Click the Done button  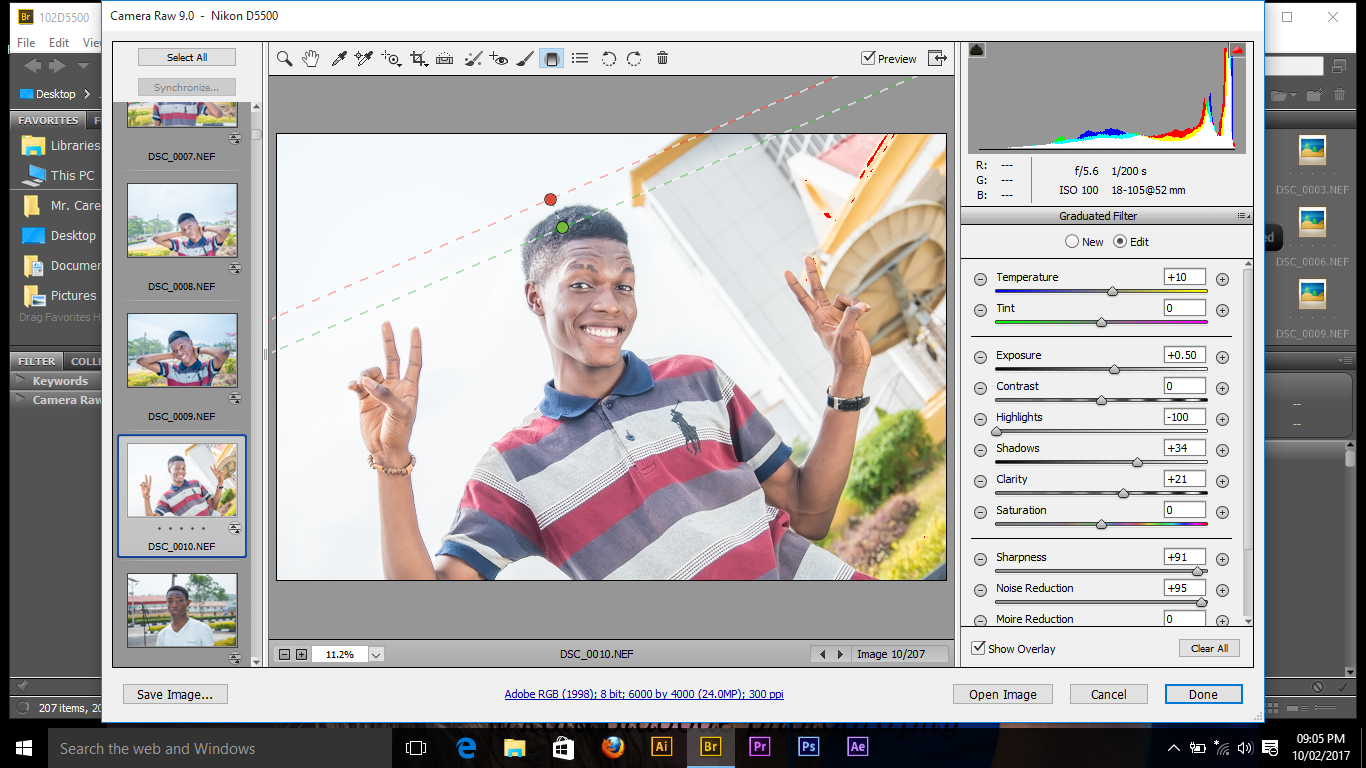[x=1203, y=694]
